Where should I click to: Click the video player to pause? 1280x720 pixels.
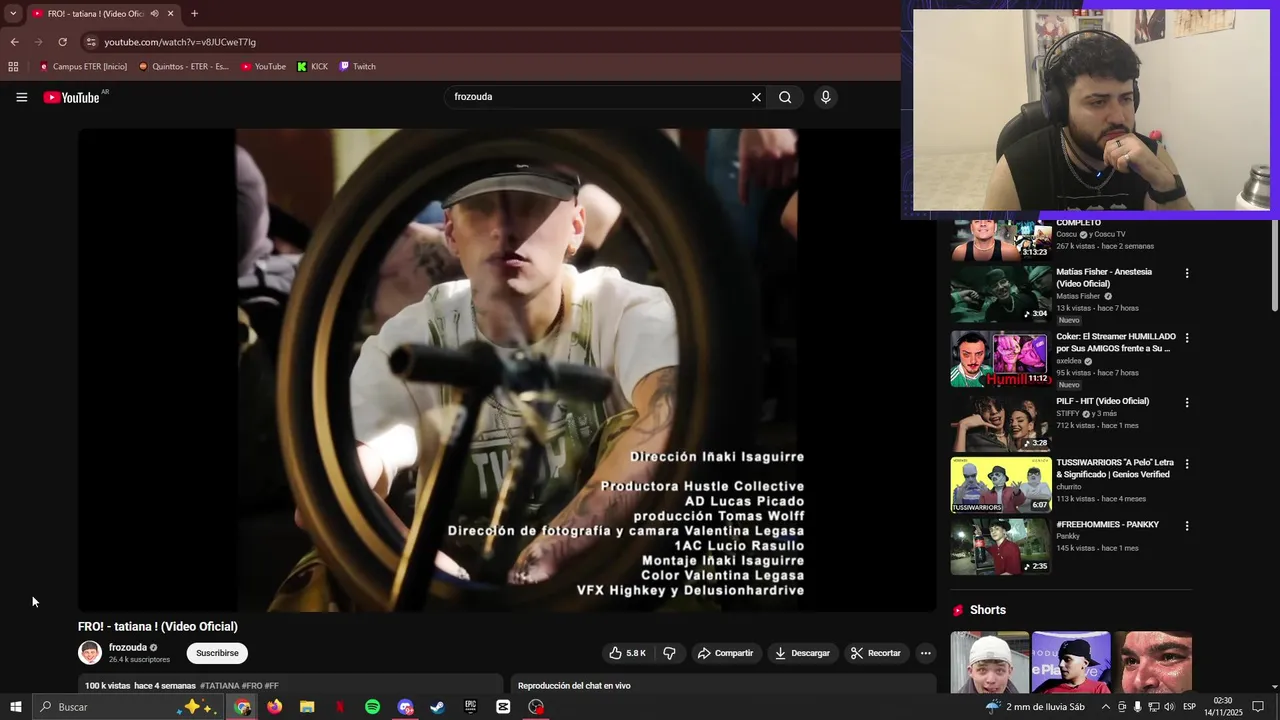(507, 370)
